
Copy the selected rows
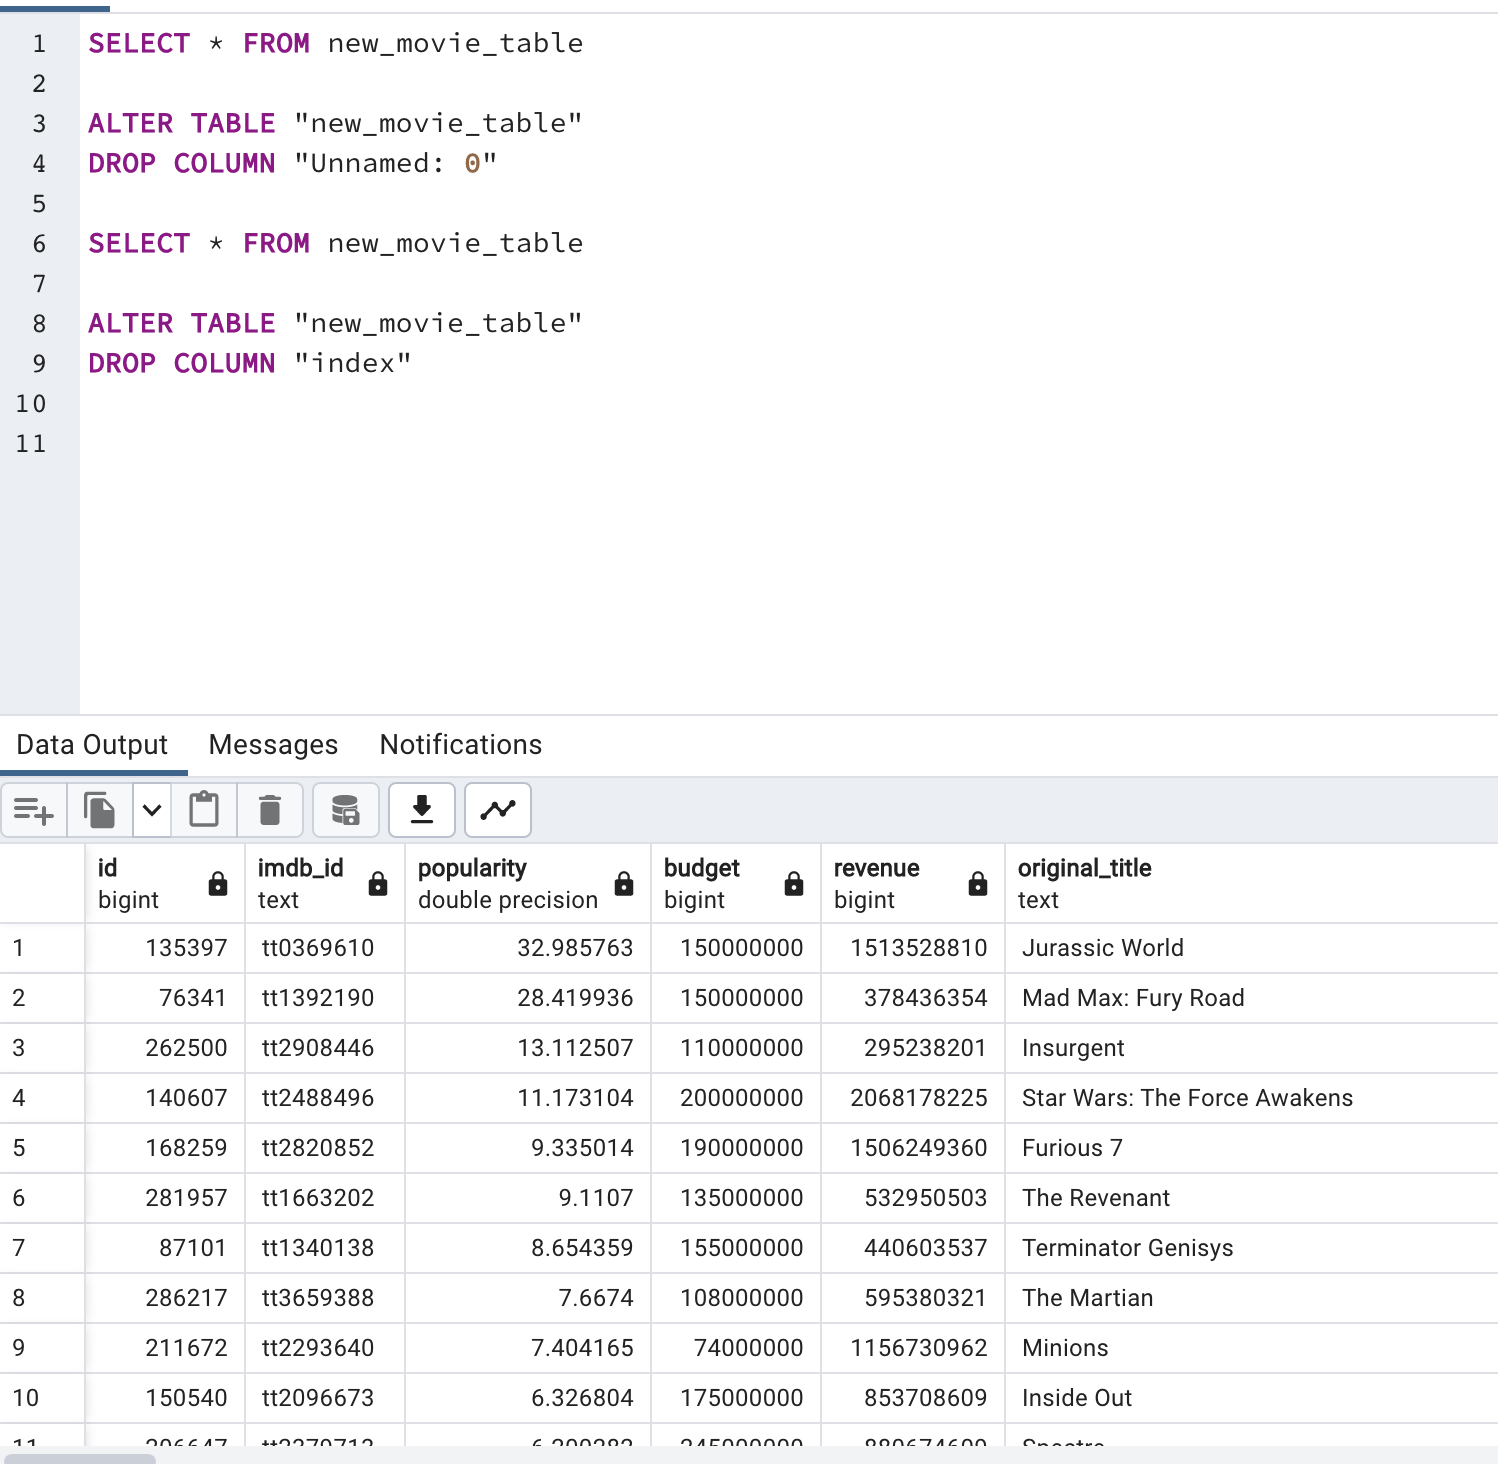tap(98, 810)
